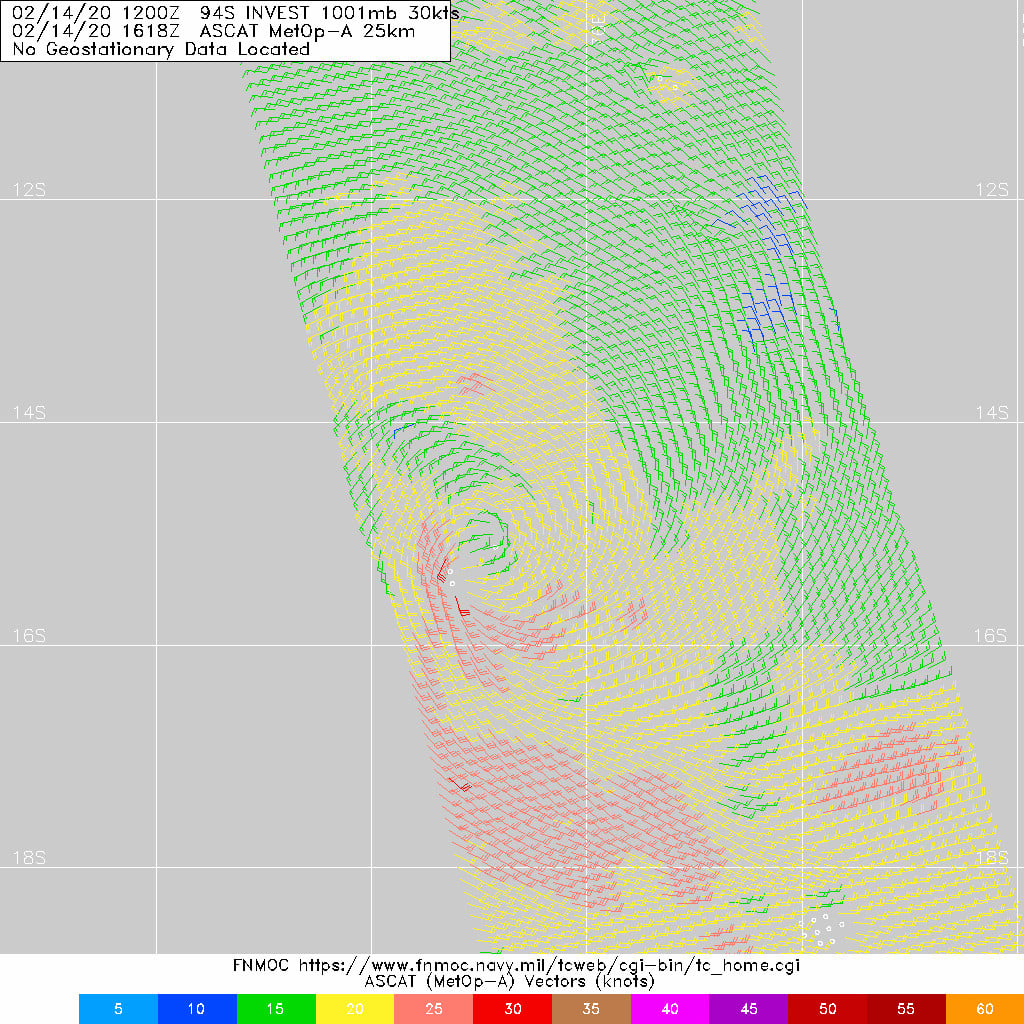This screenshot has width=1024, height=1024.
Task: Click the 5 knots light blue legend swatch
Action: point(118,1009)
